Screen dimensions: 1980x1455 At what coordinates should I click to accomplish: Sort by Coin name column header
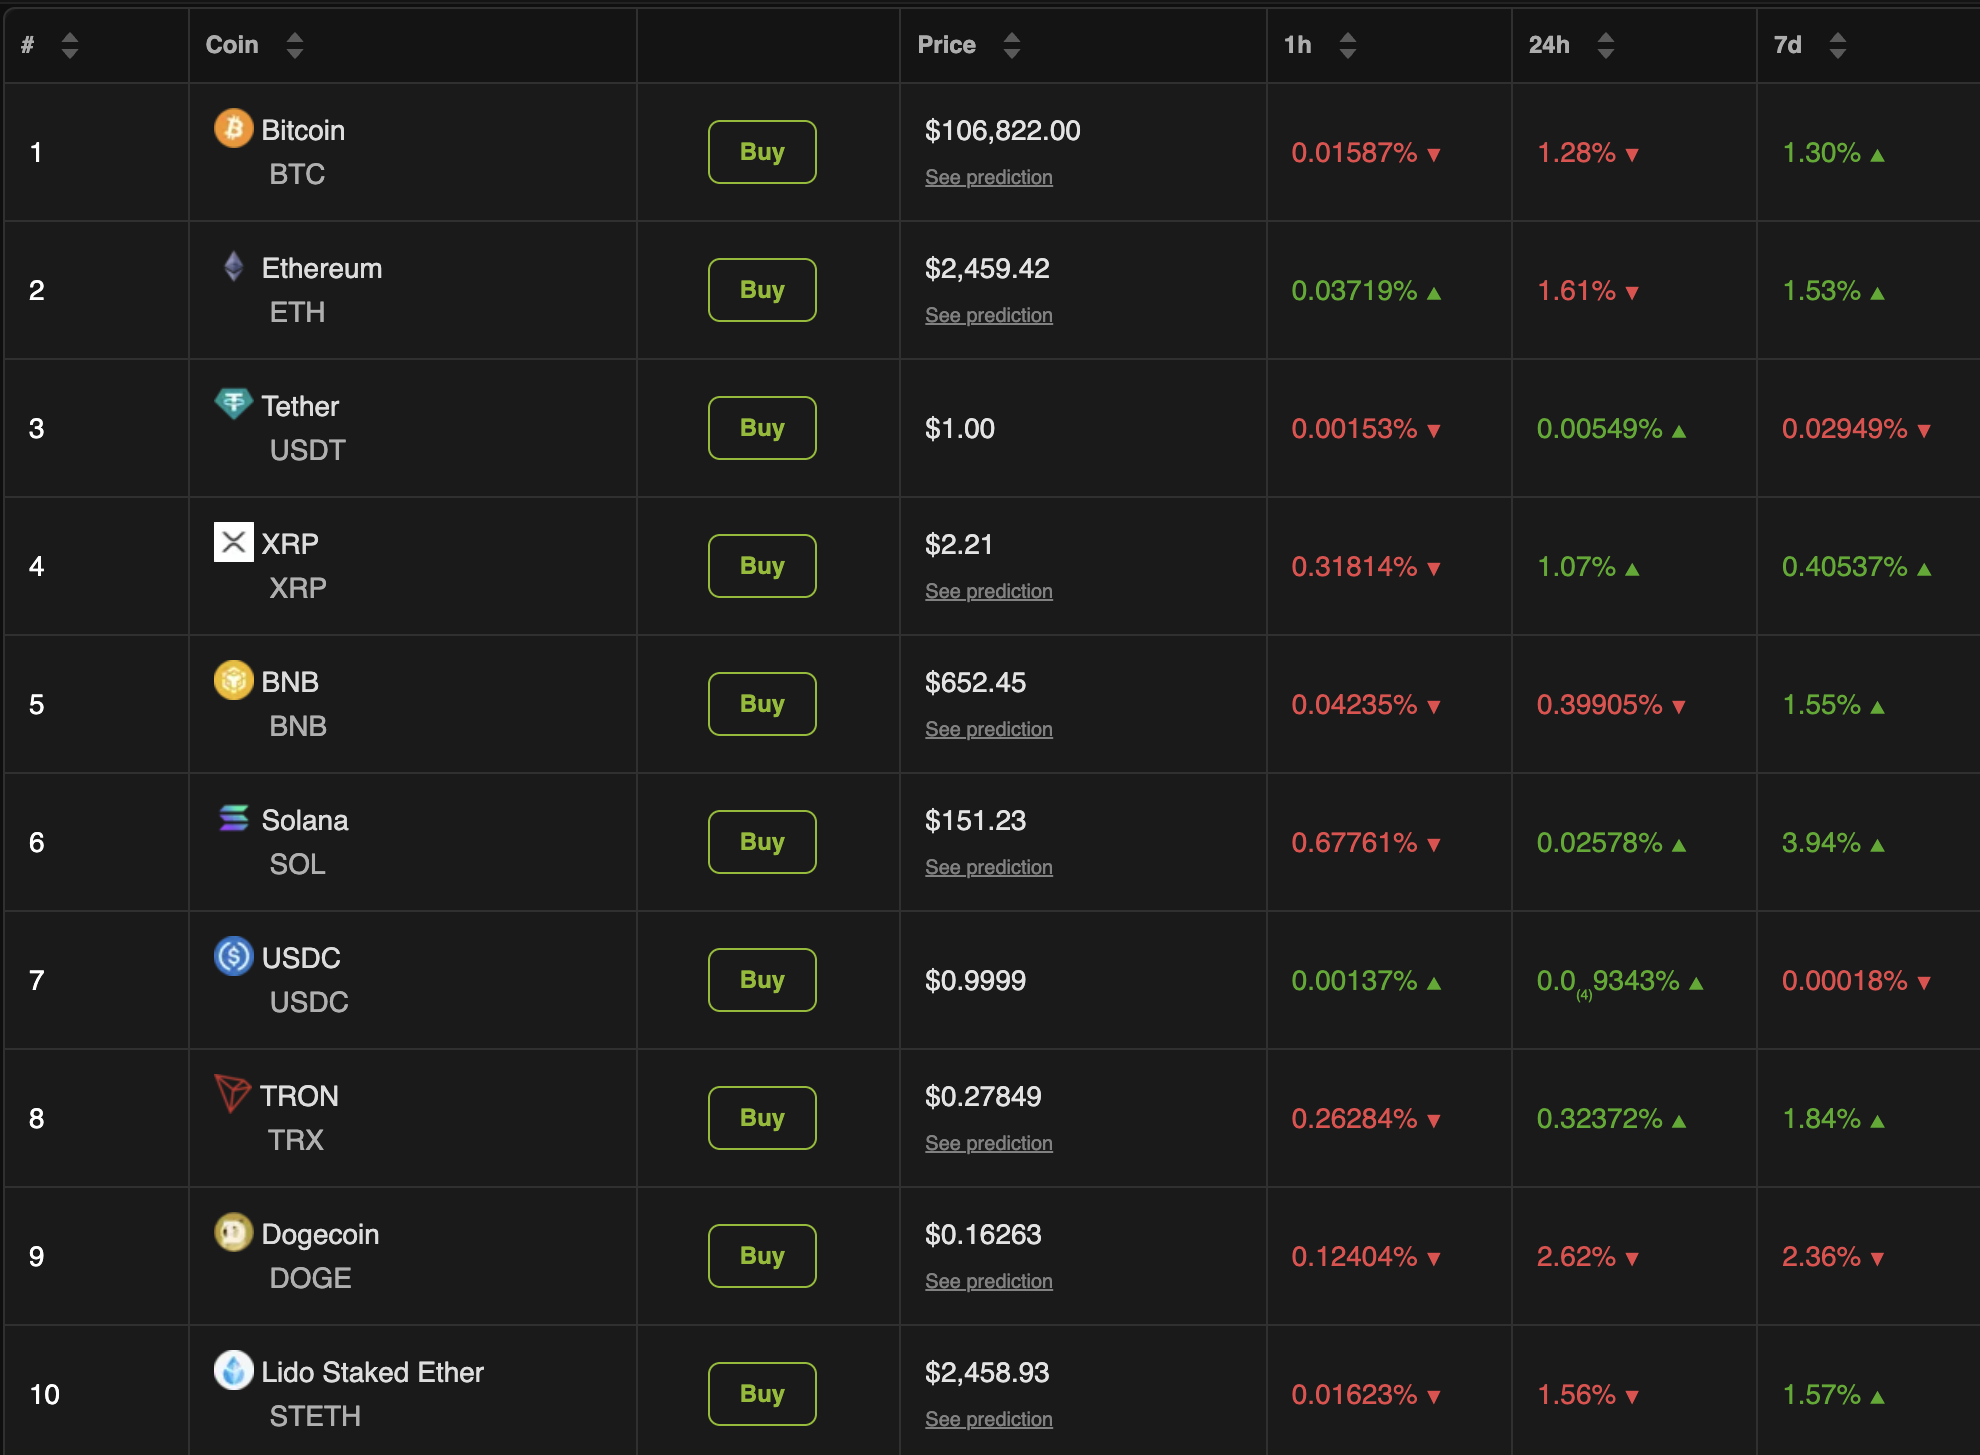(232, 45)
